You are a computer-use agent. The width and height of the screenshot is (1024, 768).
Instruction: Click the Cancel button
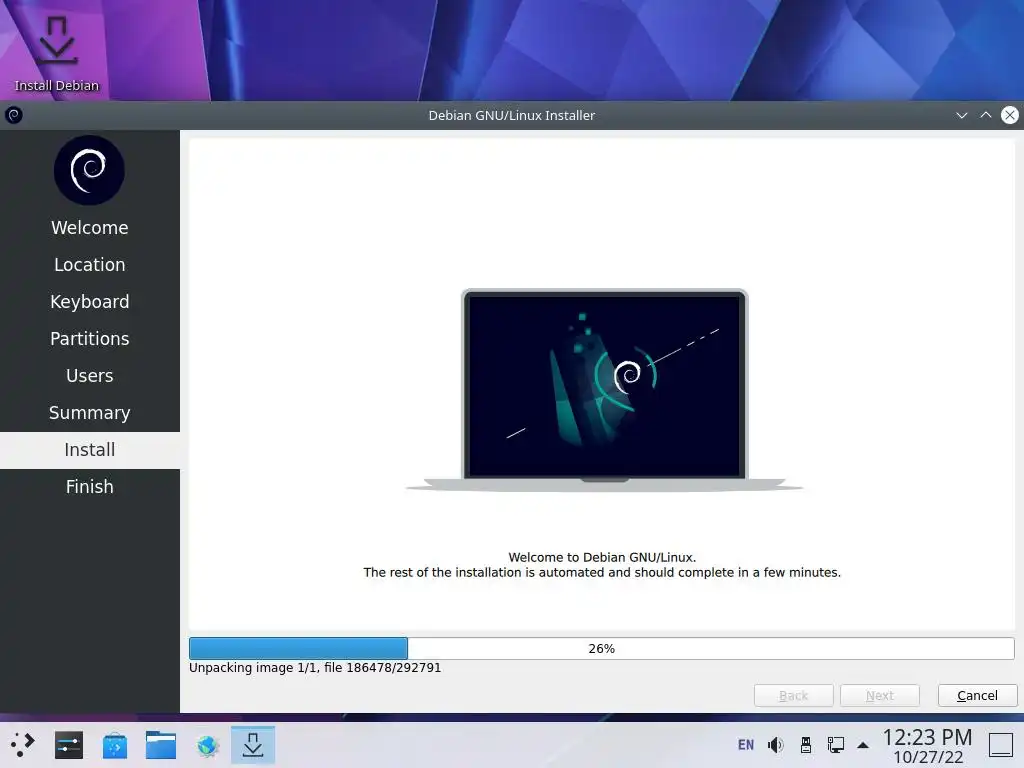coord(978,696)
